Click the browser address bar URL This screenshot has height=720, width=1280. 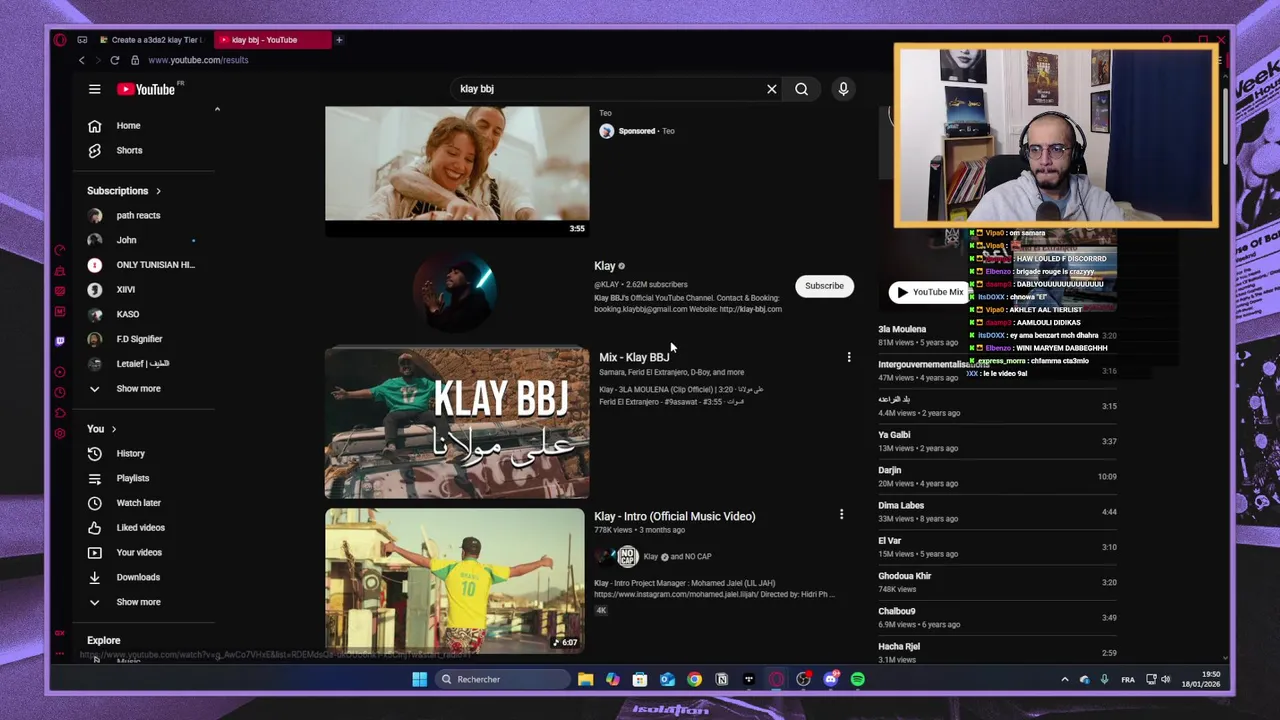(198, 60)
